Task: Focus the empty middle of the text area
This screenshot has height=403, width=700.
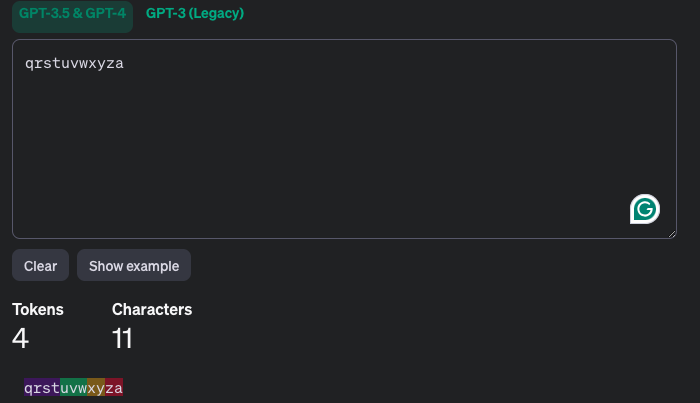Action: point(340,140)
